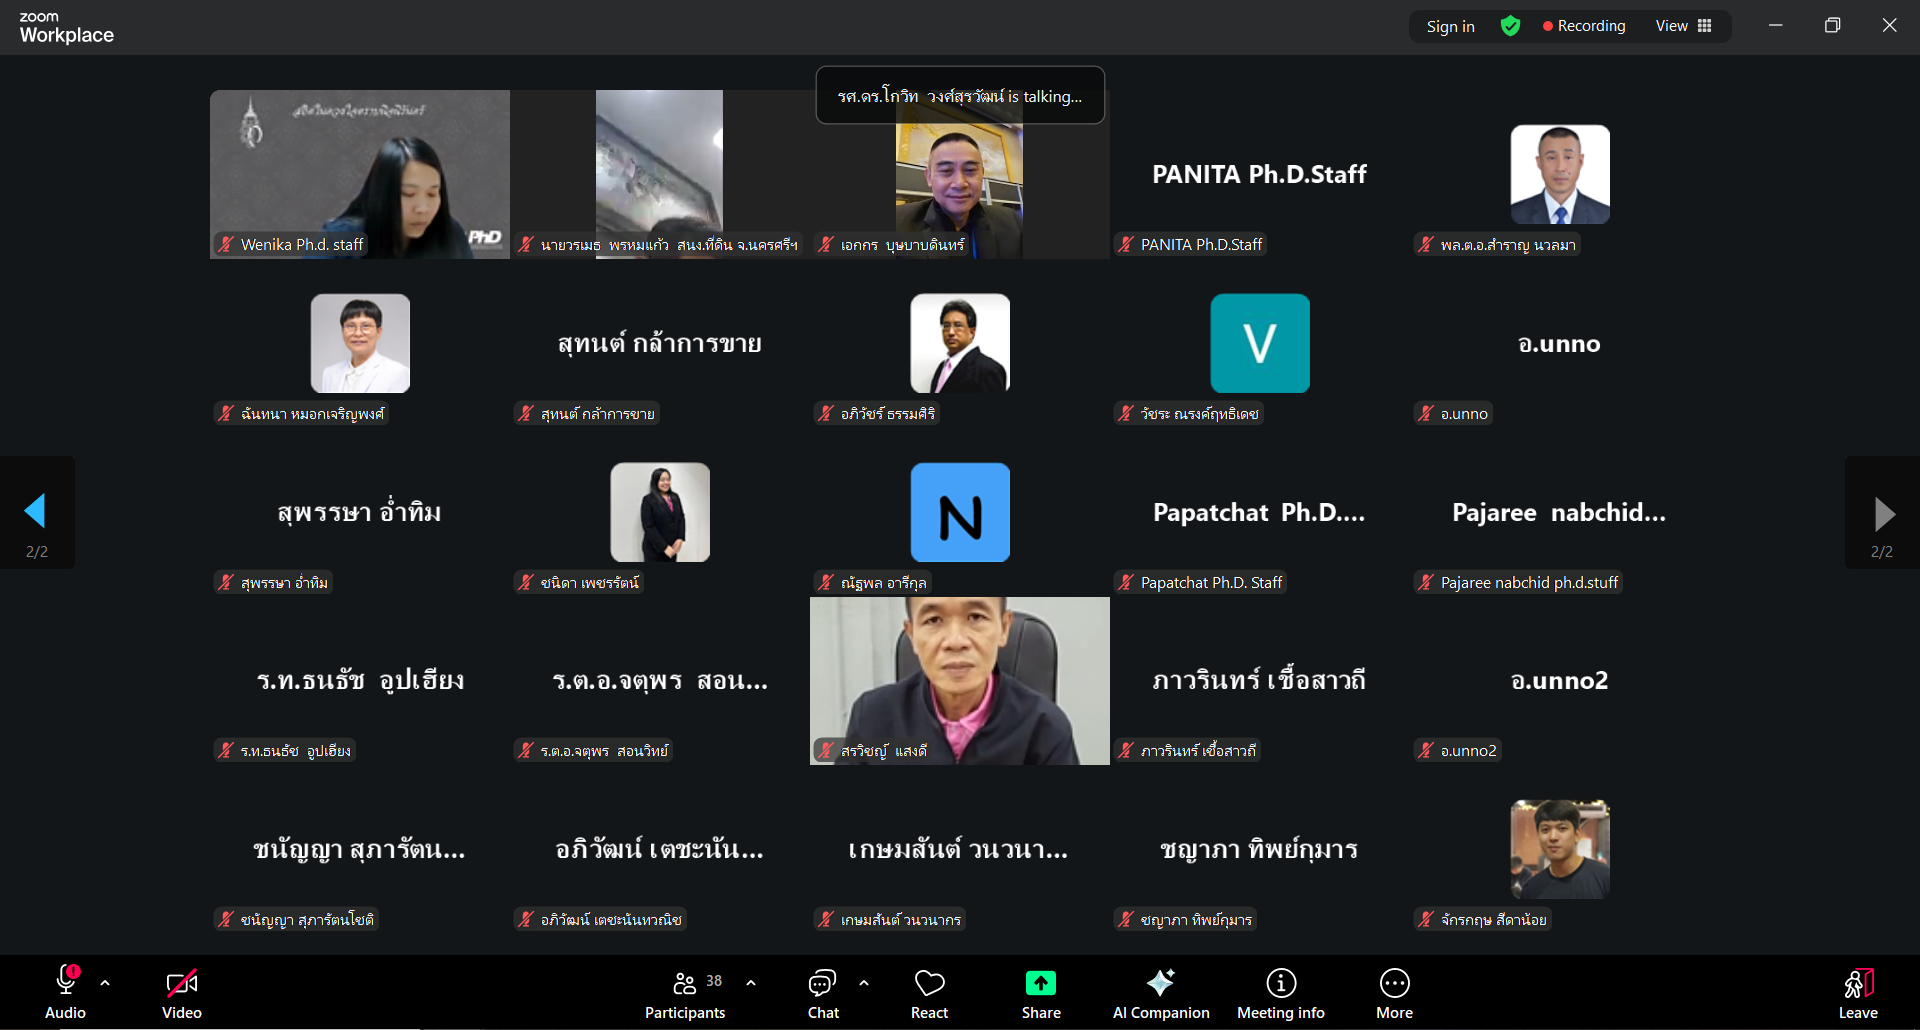Turn on camera with Video button
Image resolution: width=1920 pixels, height=1030 pixels.
tap(182, 994)
